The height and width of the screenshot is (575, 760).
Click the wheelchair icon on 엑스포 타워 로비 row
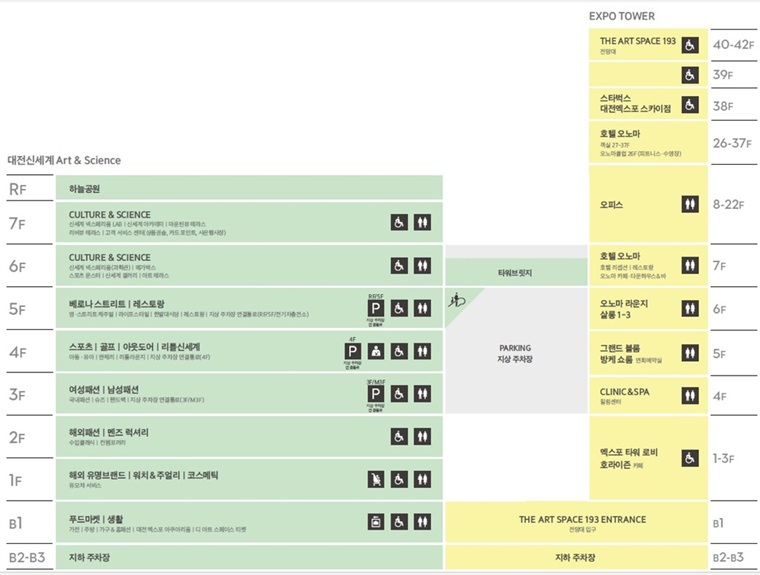coord(690,458)
